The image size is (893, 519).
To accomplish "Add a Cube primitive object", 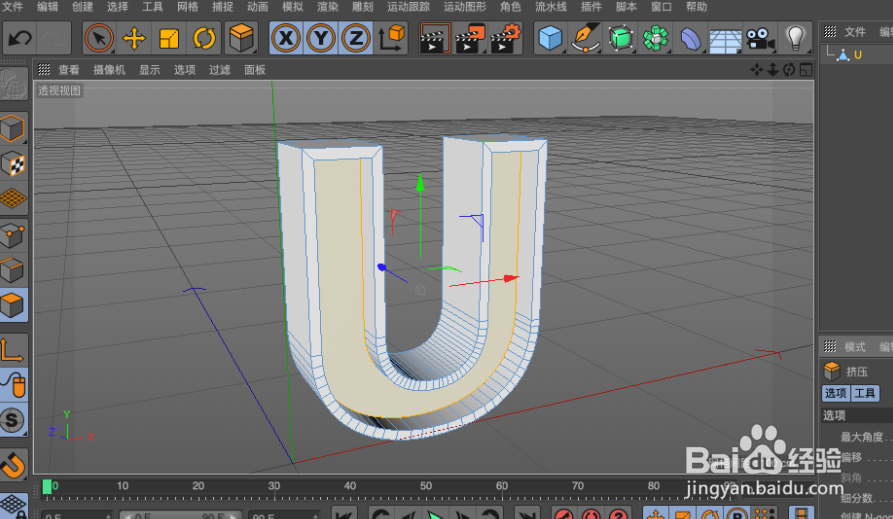I will tap(550, 39).
